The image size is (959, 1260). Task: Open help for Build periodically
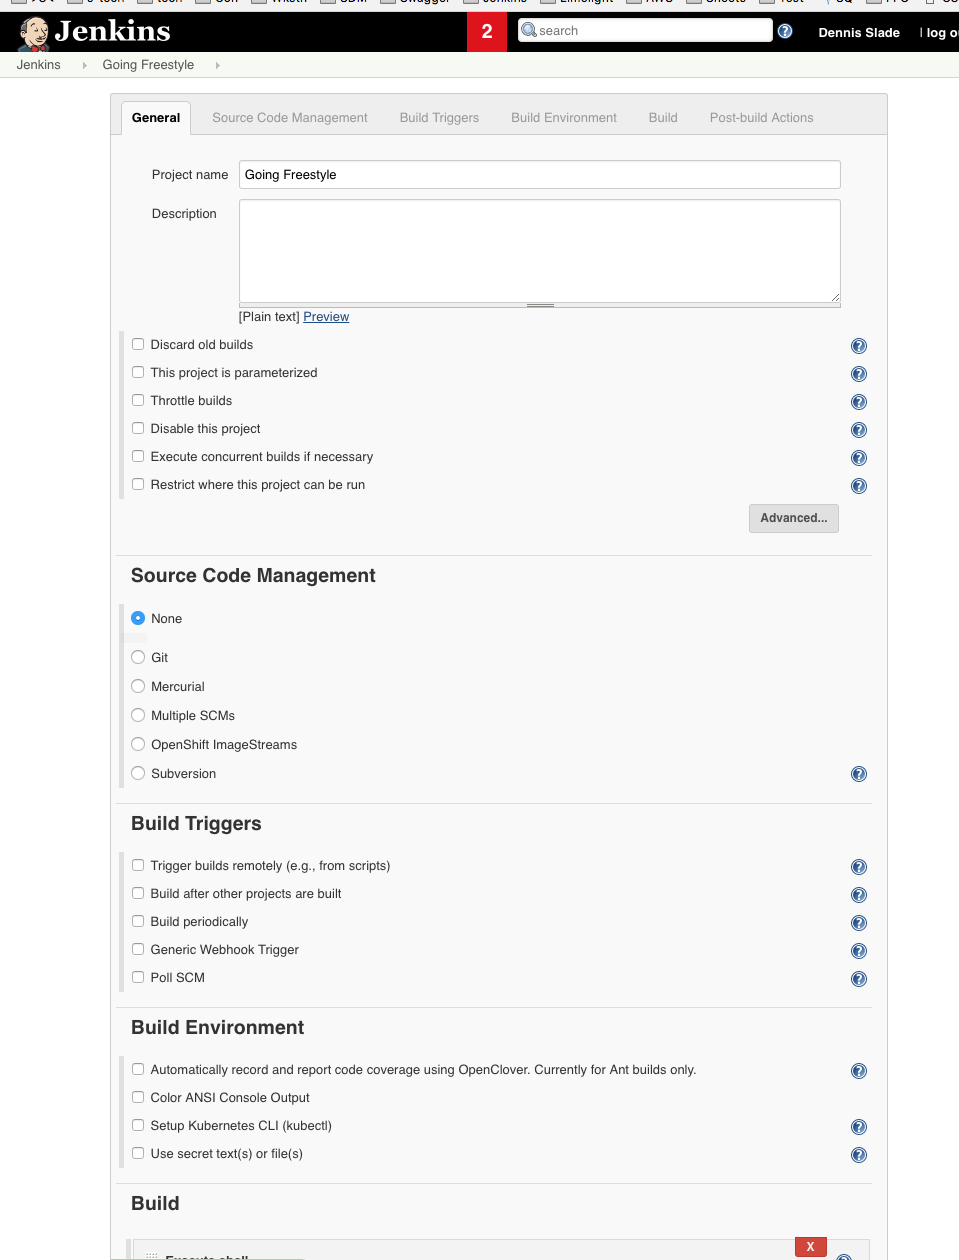(x=858, y=923)
